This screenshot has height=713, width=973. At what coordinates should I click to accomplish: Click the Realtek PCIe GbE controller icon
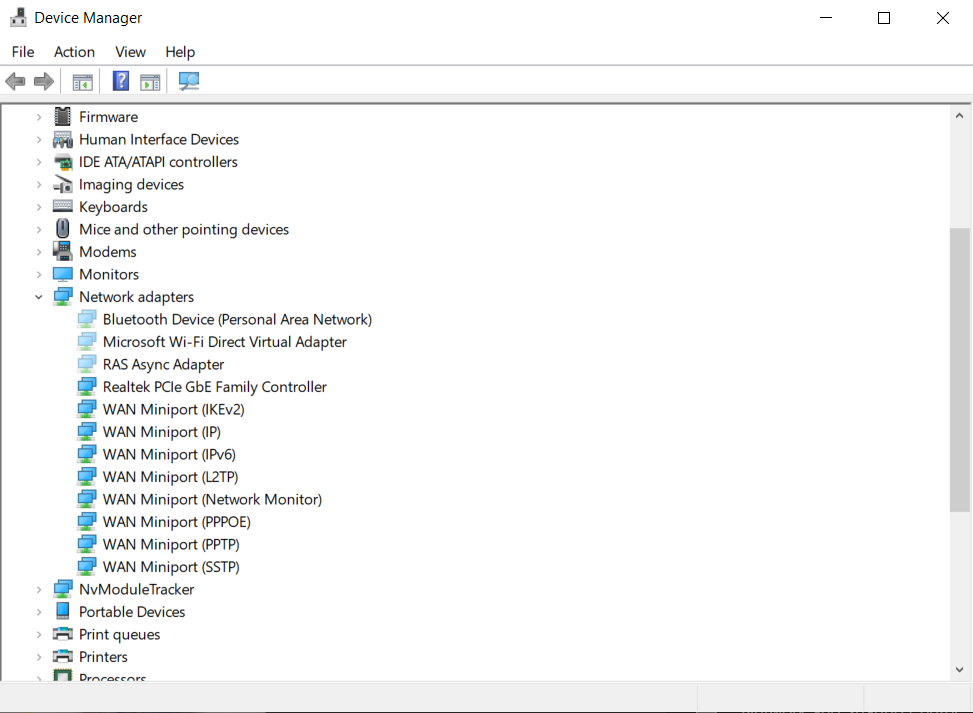pos(87,387)
